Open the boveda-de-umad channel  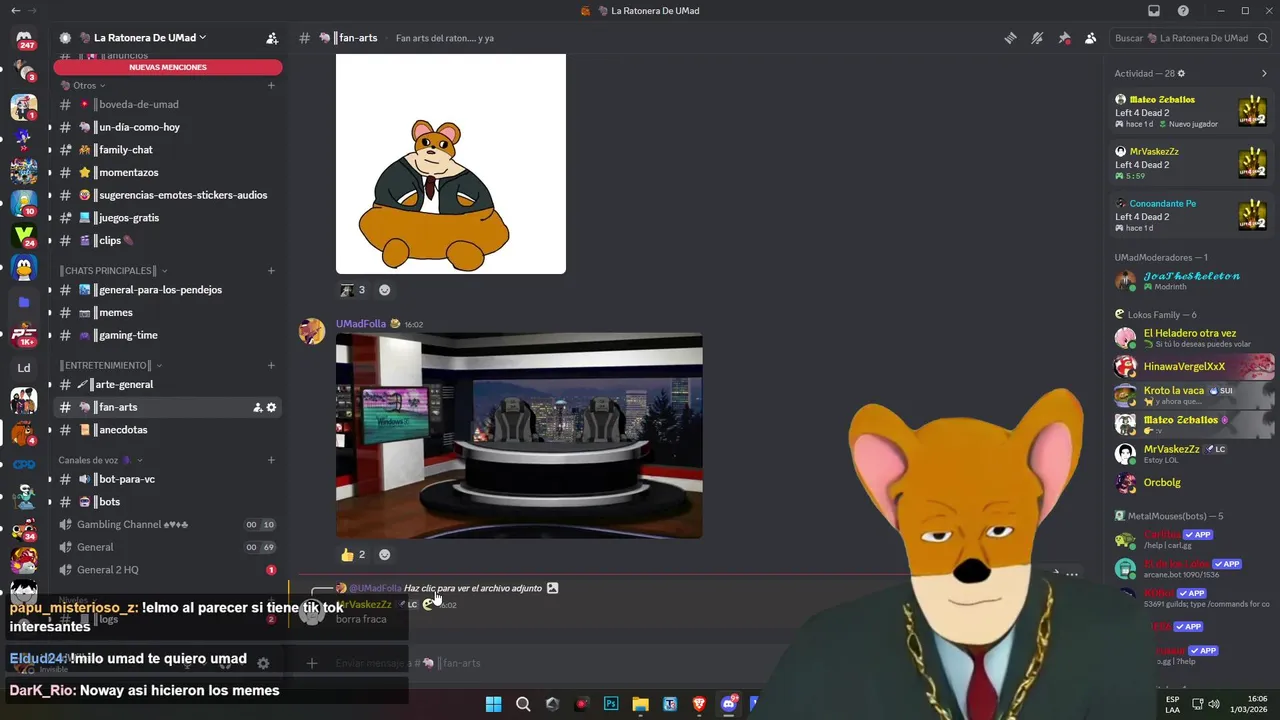click(x=168, y=104)
